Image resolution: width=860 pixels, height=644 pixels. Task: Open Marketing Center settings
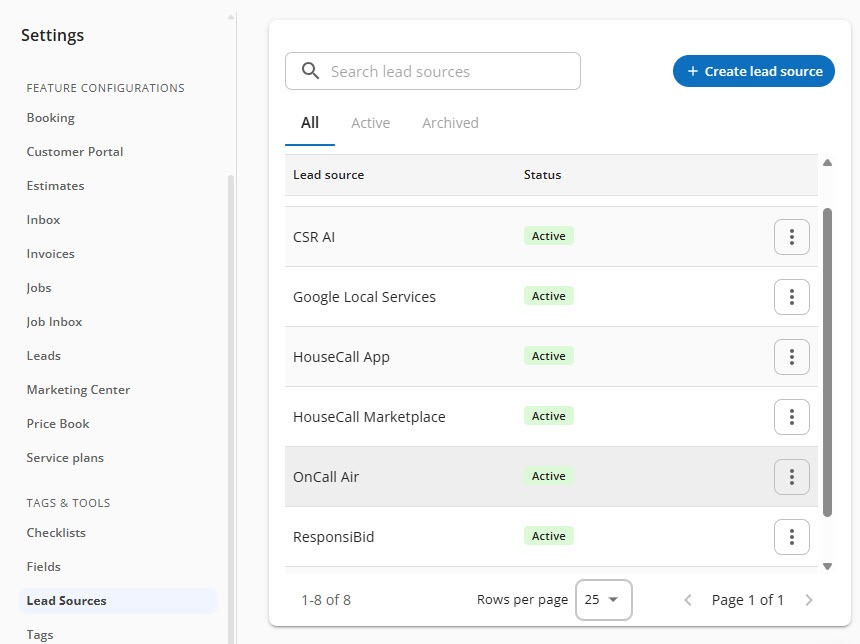click(78, 390)
